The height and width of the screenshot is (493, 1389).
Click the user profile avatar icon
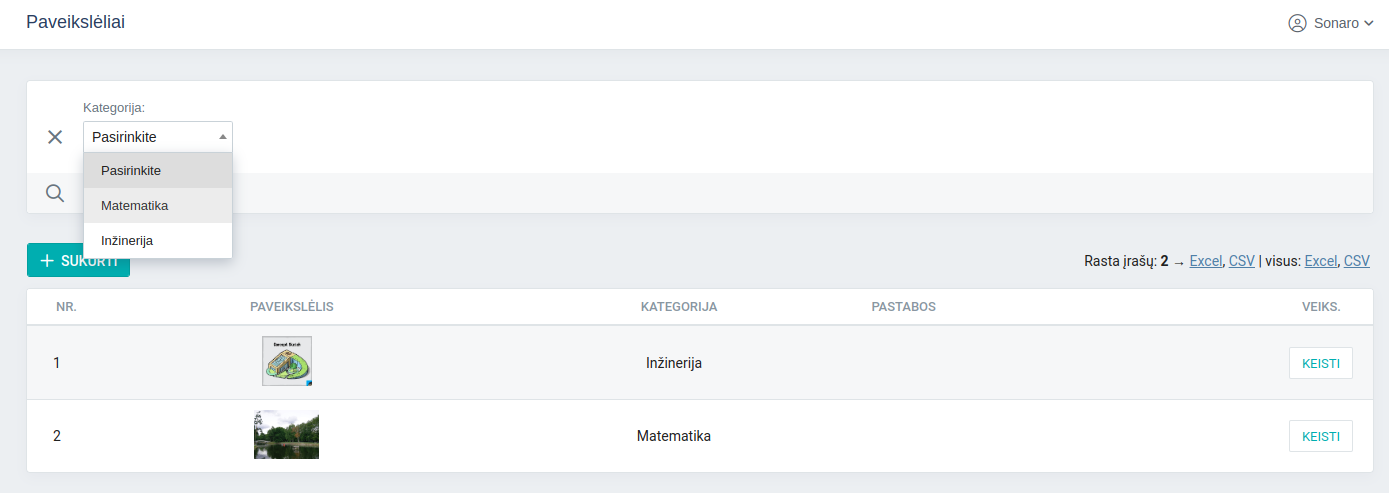1297,23
